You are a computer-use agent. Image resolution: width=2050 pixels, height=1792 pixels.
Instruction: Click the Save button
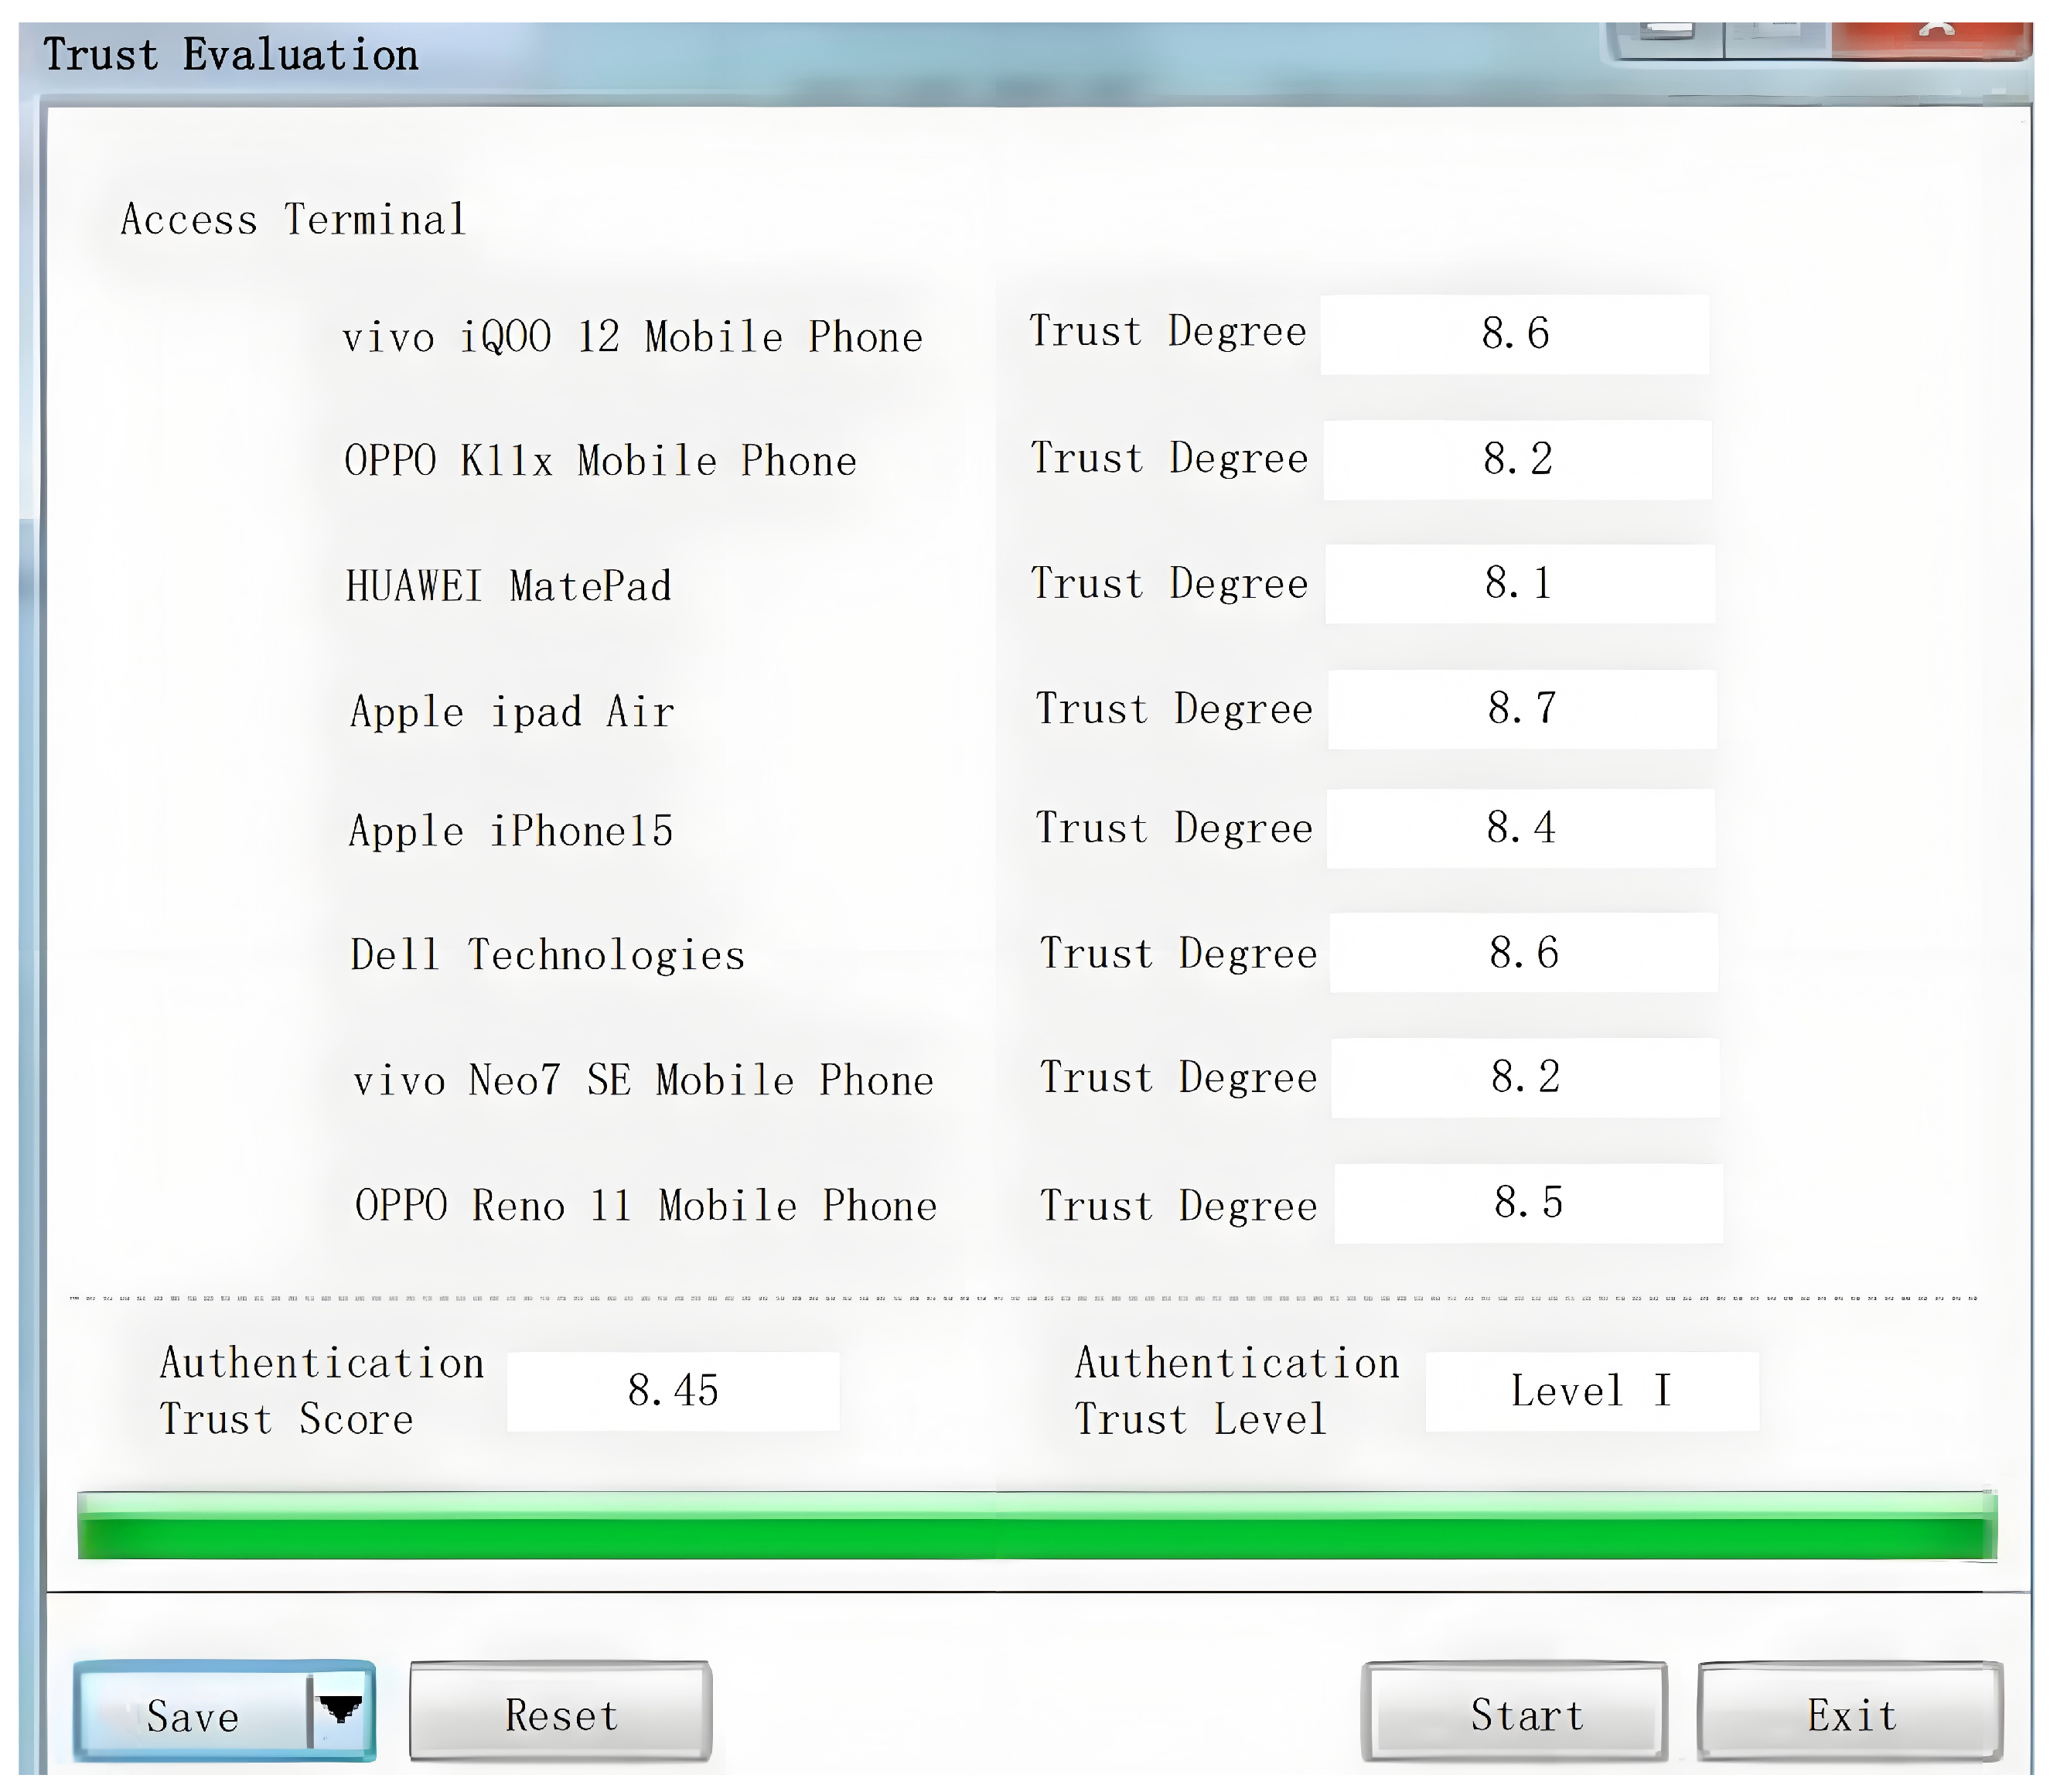[x=192, y=1716]
